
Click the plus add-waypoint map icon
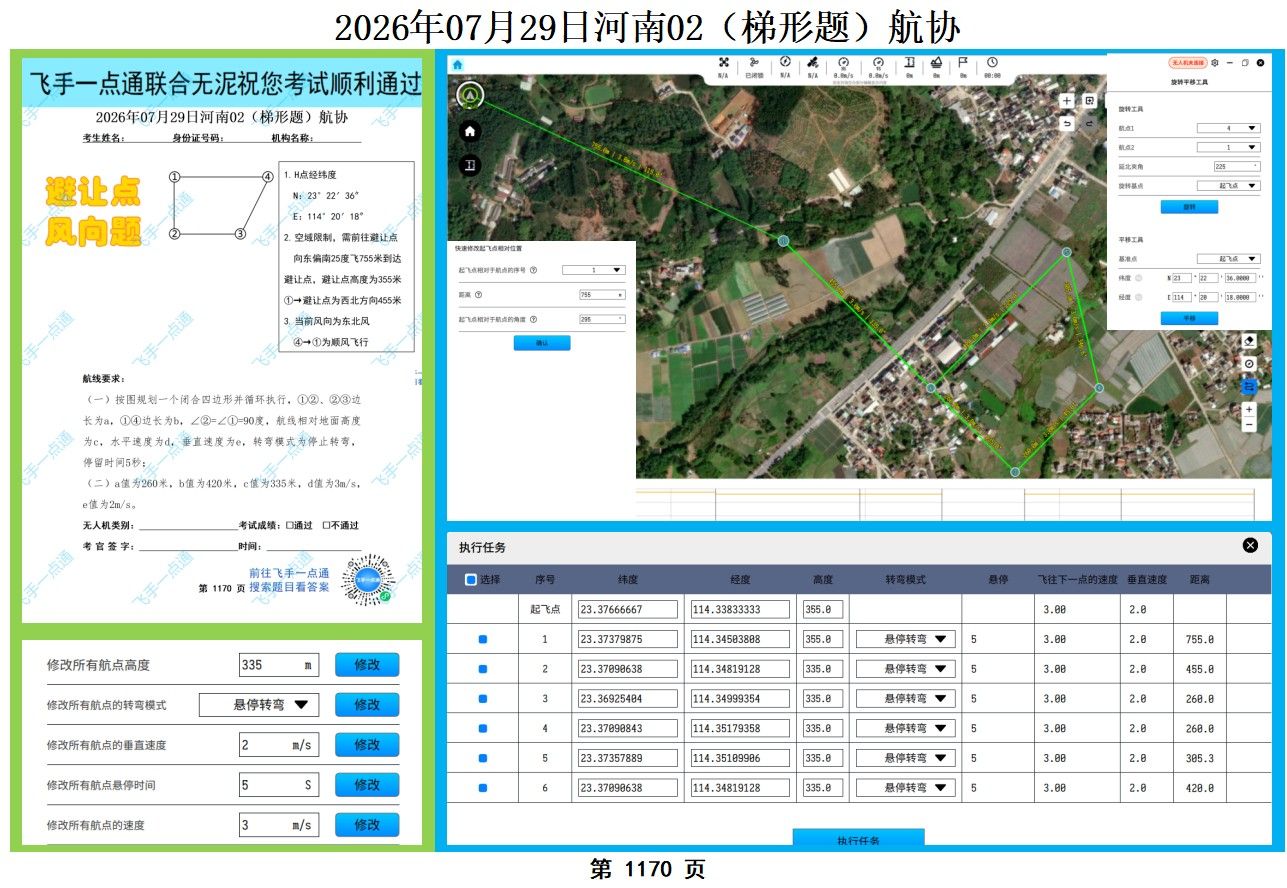coord(1067,101)
